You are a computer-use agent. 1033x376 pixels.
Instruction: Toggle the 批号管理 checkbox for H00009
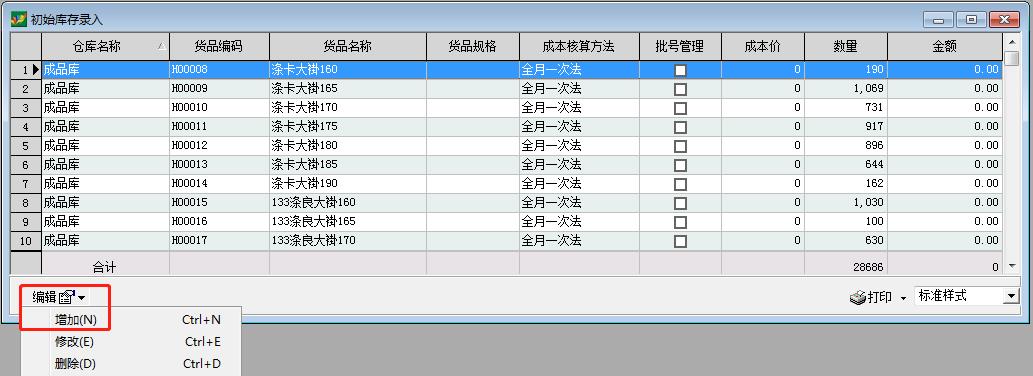tap(681, 89)
